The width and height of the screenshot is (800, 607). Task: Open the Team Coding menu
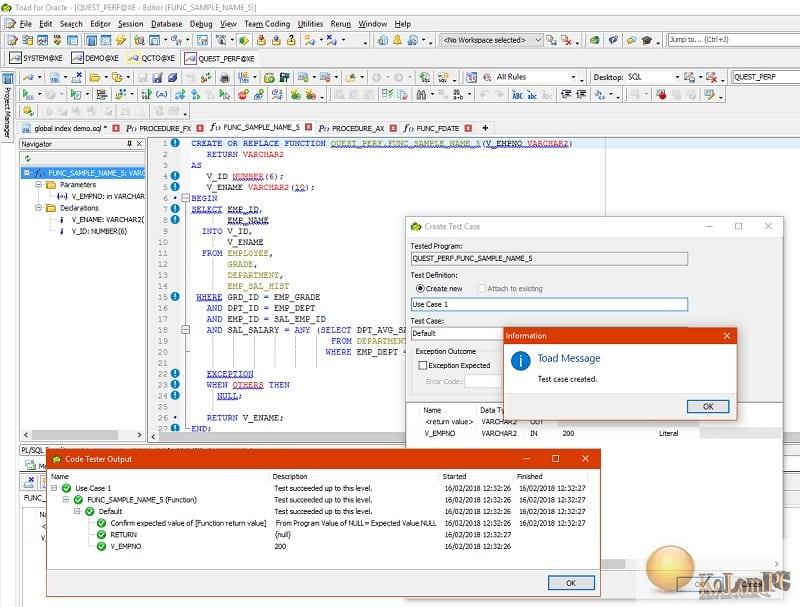[x=267, y=24]
